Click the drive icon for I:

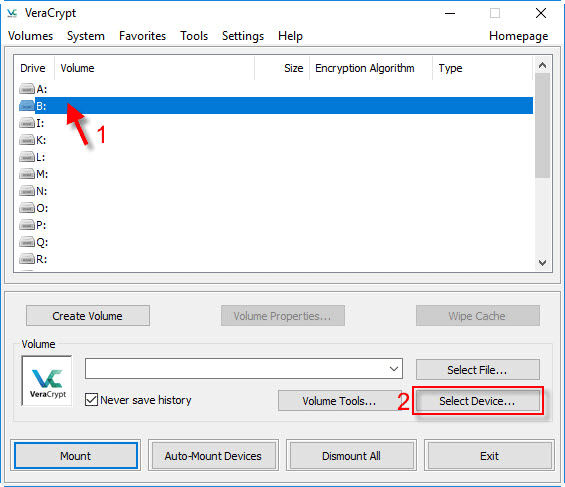(x=27, y=123)
